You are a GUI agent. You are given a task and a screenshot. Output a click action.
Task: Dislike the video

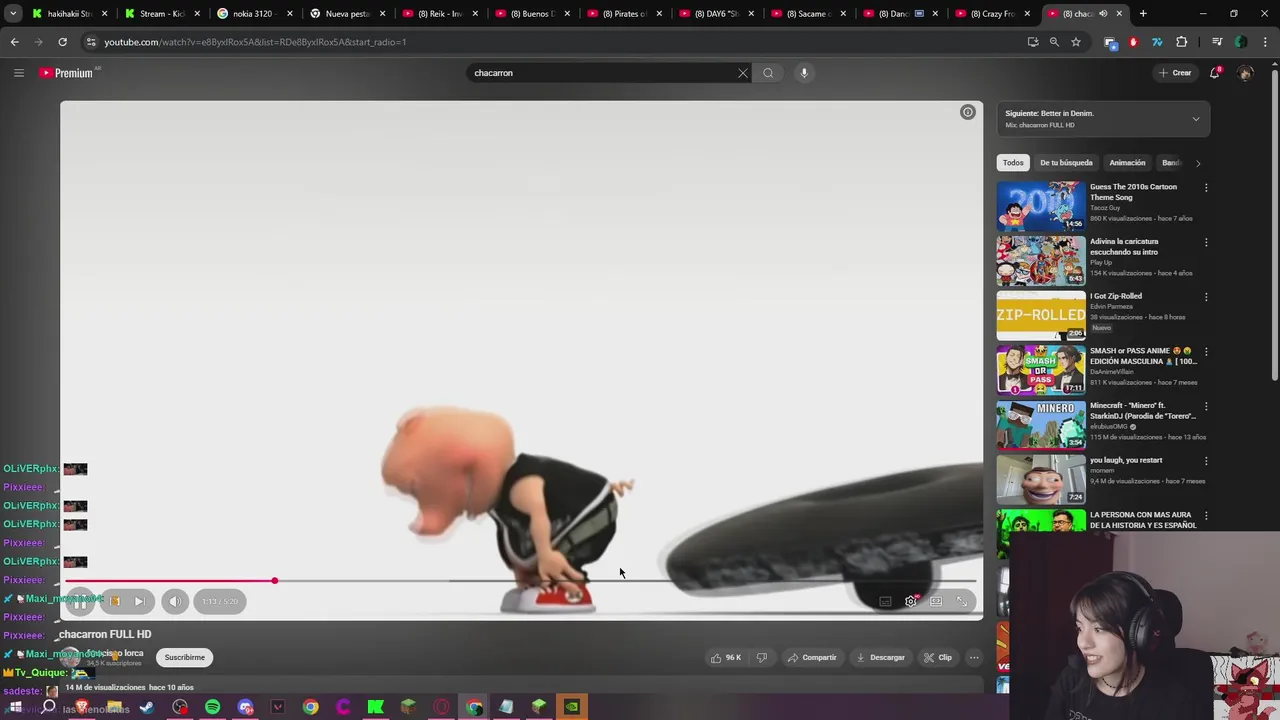point(762,657)
